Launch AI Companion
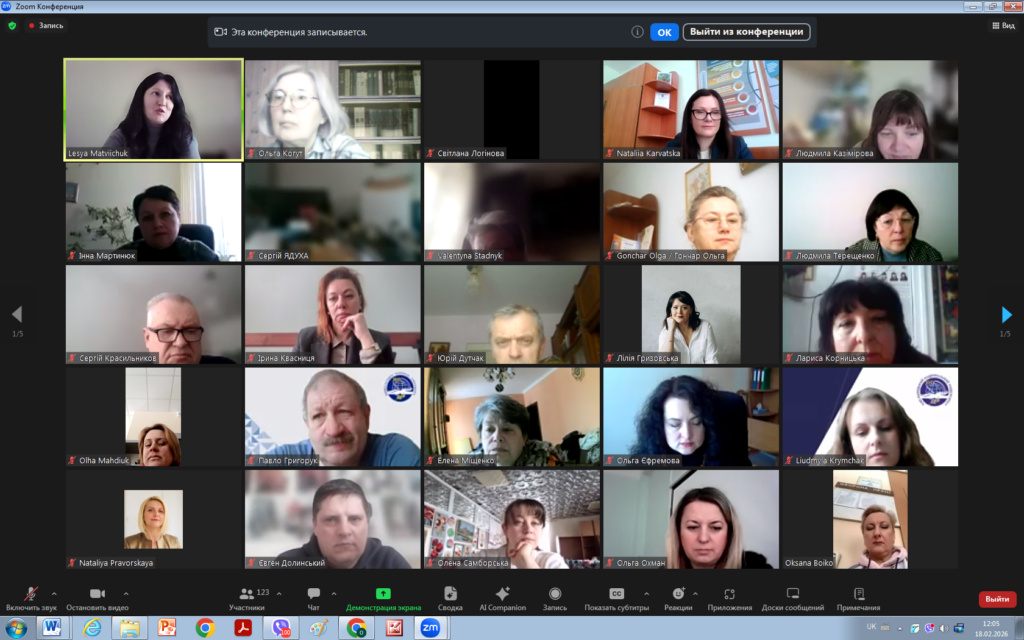This screenshot has width=1024, height=640. coord(502,594)
